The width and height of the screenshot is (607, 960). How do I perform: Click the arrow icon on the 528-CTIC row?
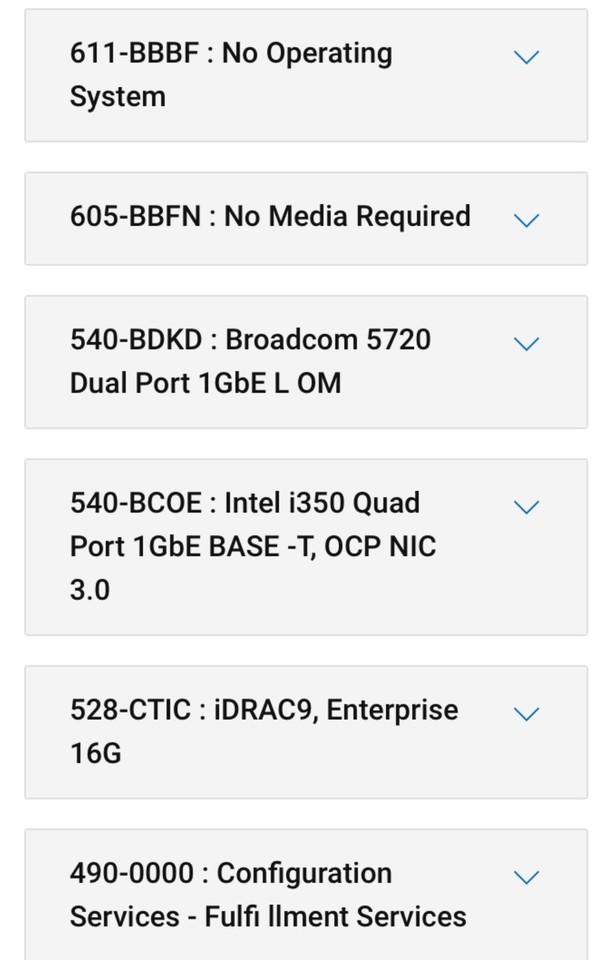point(527,714)
